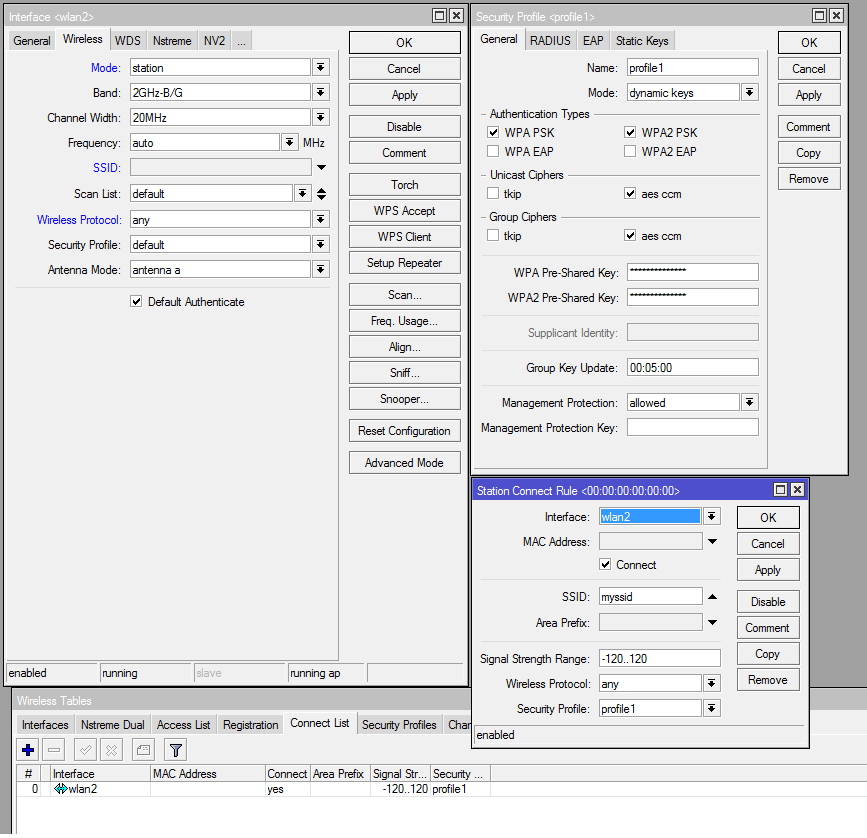Click restore icon in Station Connect Rule titlebar
Image resolution: width=867 pixels, height=838 pixels.
tap(780, 490)
